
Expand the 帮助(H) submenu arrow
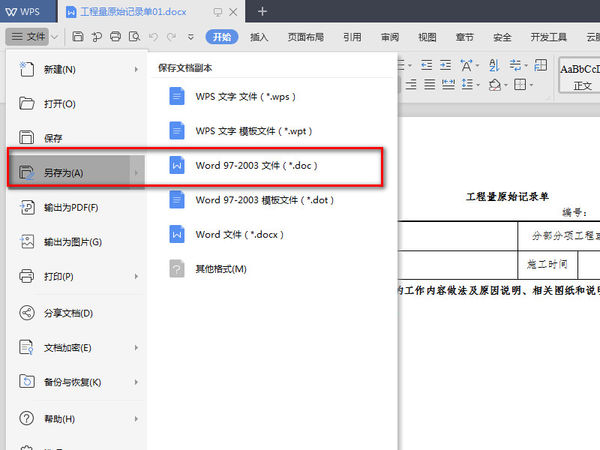point(136,419)
